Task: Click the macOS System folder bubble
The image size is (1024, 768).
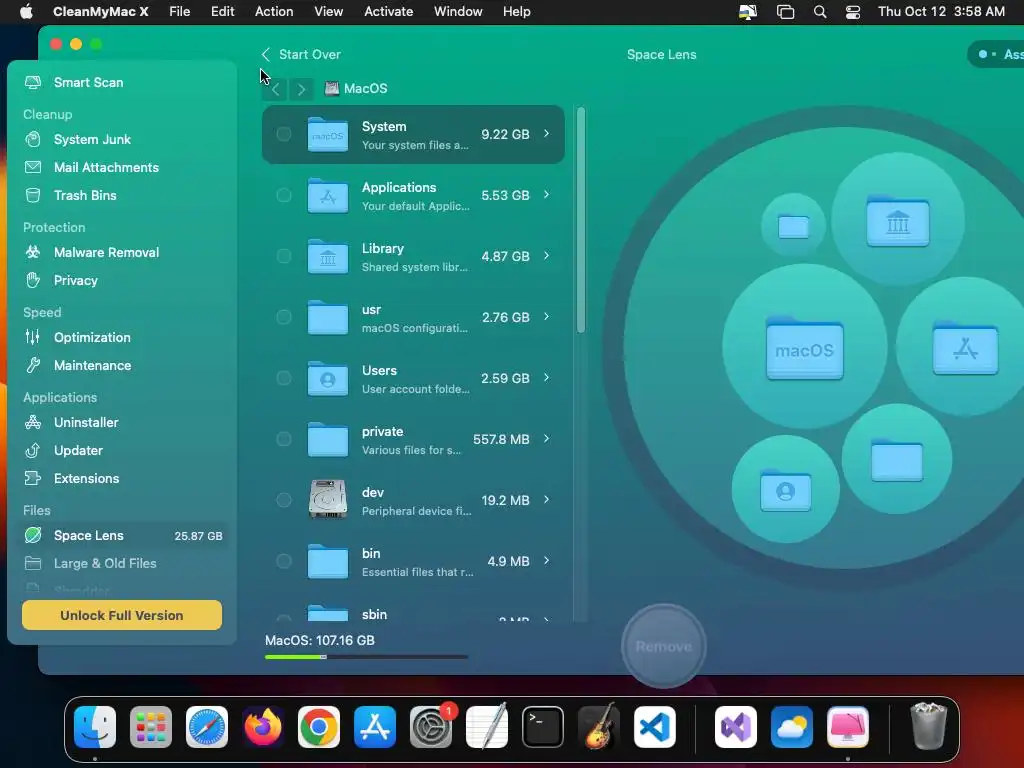Action: tap(805, 349)
